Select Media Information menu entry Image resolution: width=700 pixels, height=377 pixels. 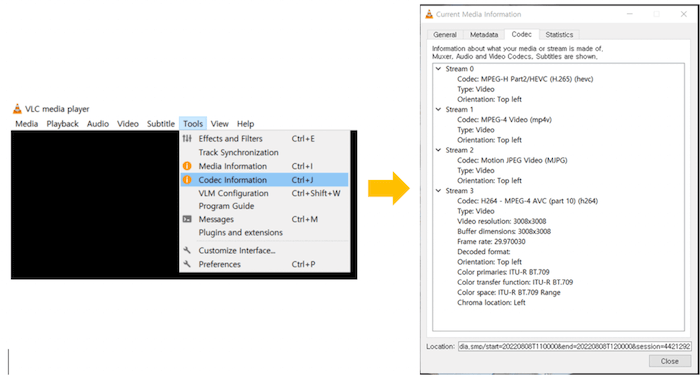(x=264, y=166)
